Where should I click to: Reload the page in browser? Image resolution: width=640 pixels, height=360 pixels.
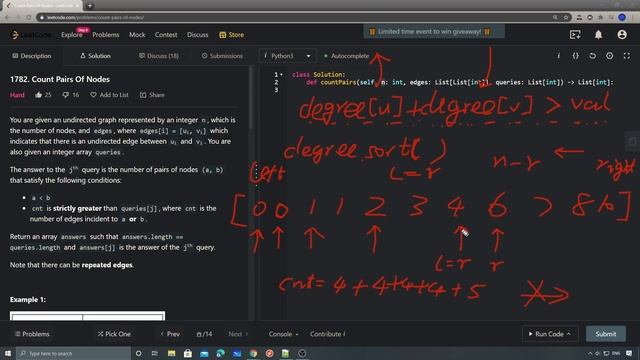point(29,18)
